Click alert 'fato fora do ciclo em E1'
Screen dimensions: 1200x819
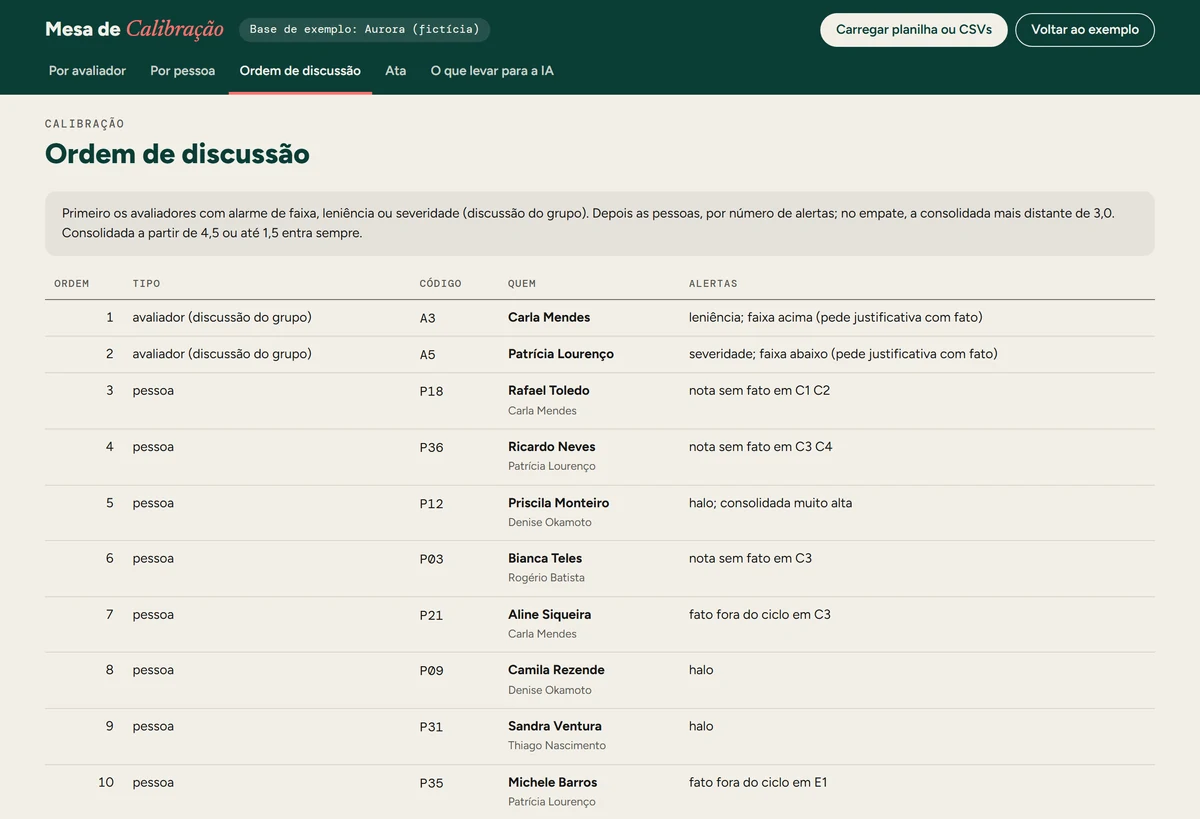coord(759,782)
